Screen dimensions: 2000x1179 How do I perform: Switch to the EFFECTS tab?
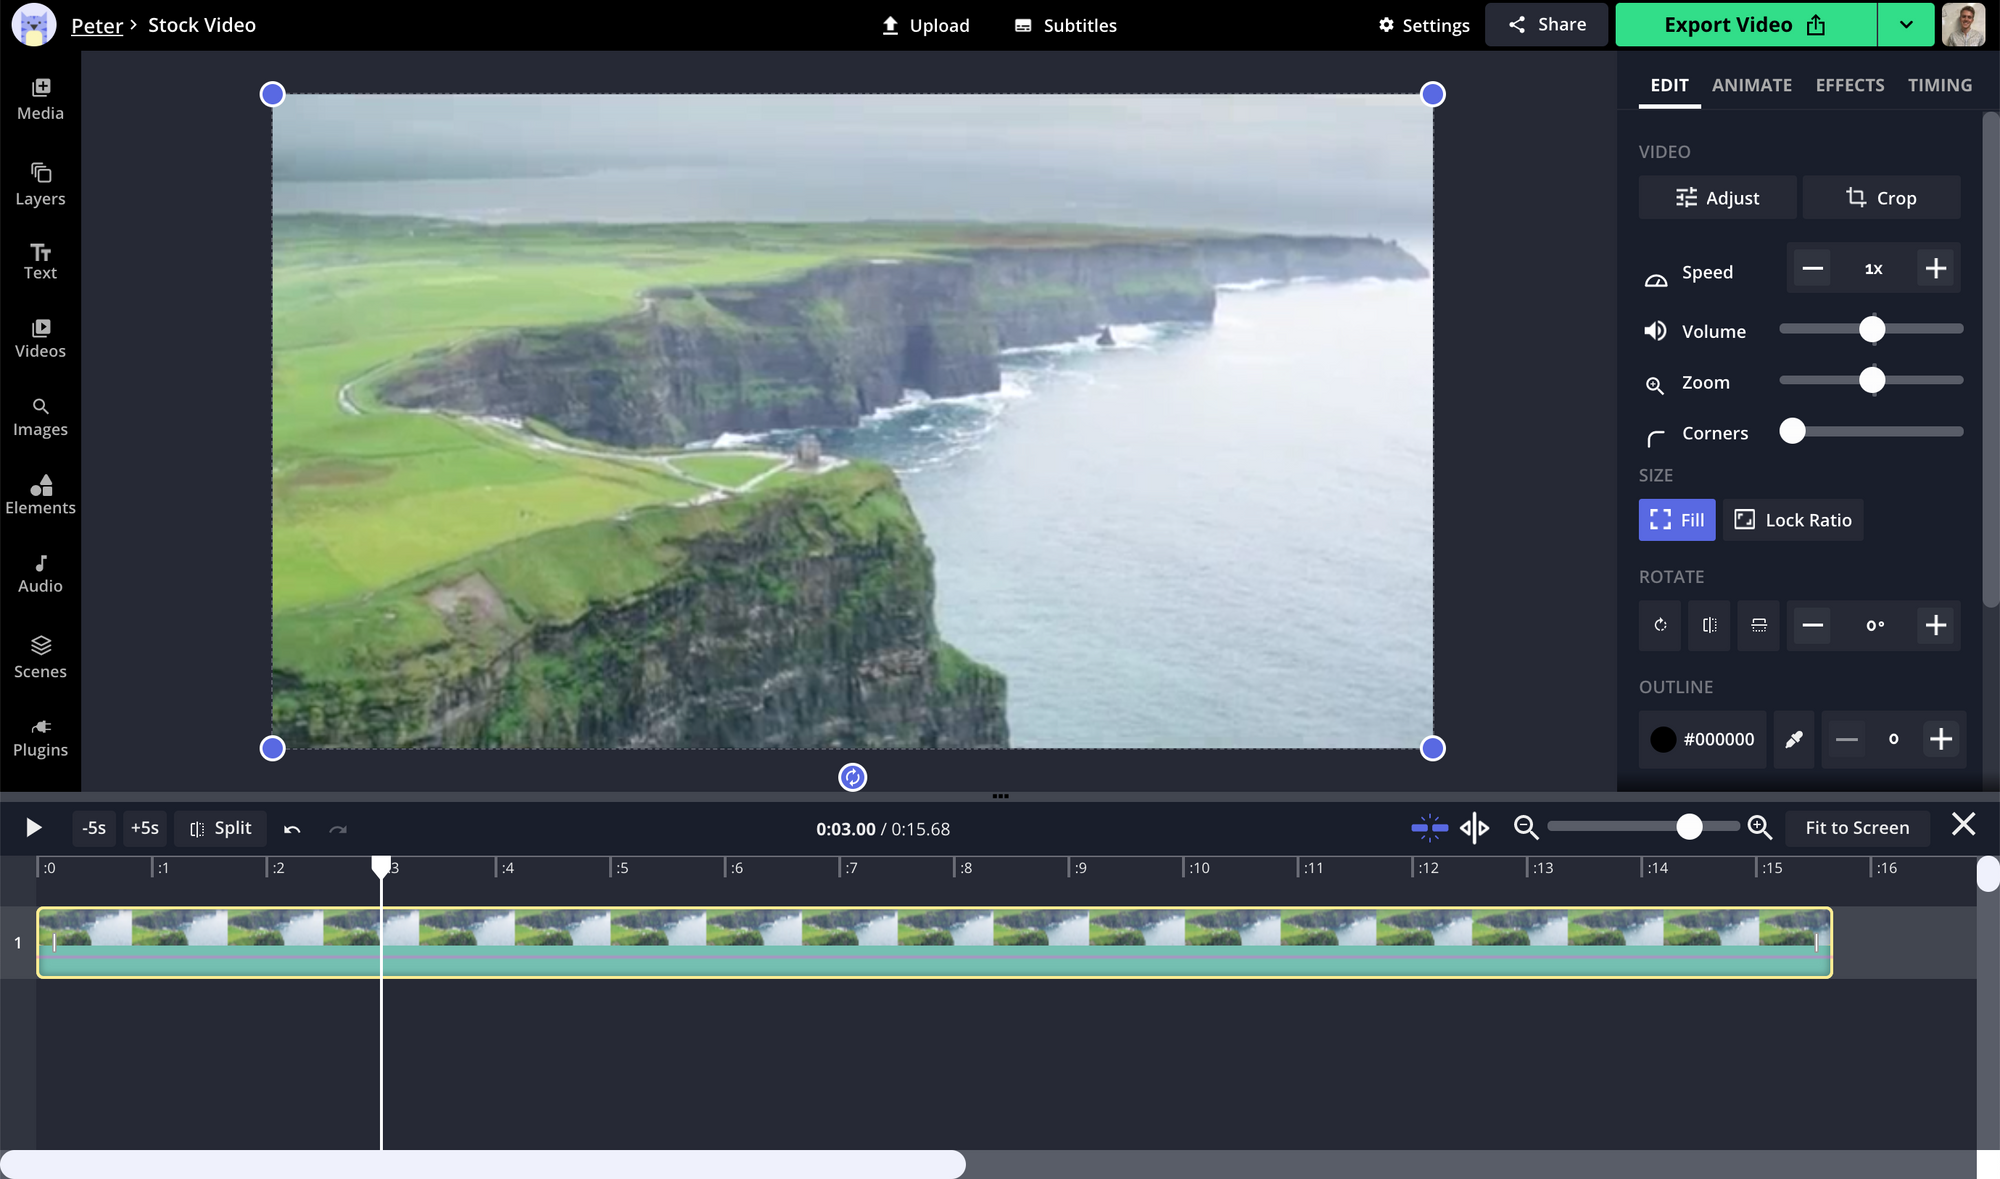tap(1849, 85)
